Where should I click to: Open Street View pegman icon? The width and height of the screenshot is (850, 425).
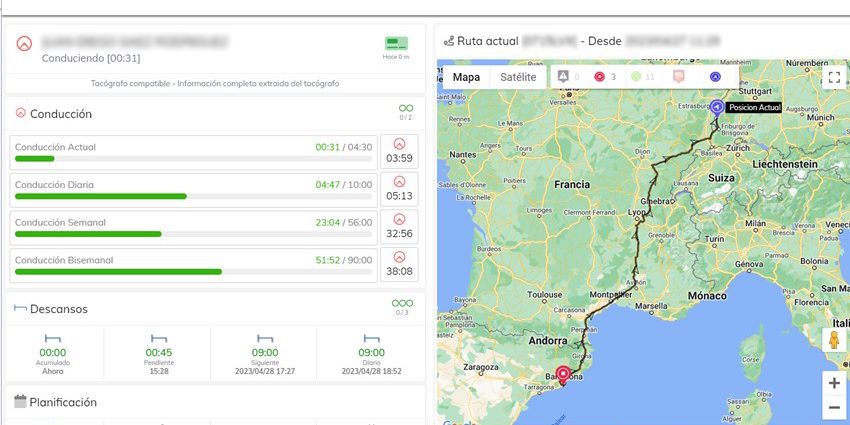click(834, 340)
